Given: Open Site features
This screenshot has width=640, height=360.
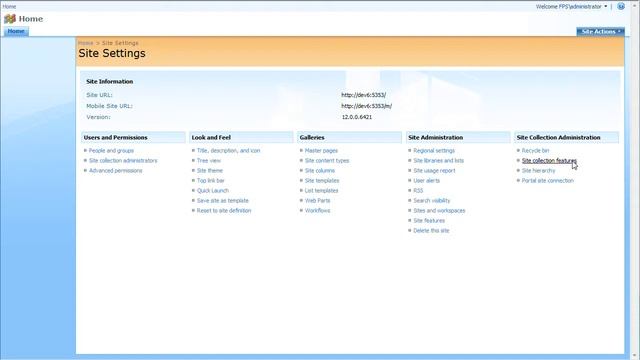Looking at the screenshot, I should click(429, 220).
